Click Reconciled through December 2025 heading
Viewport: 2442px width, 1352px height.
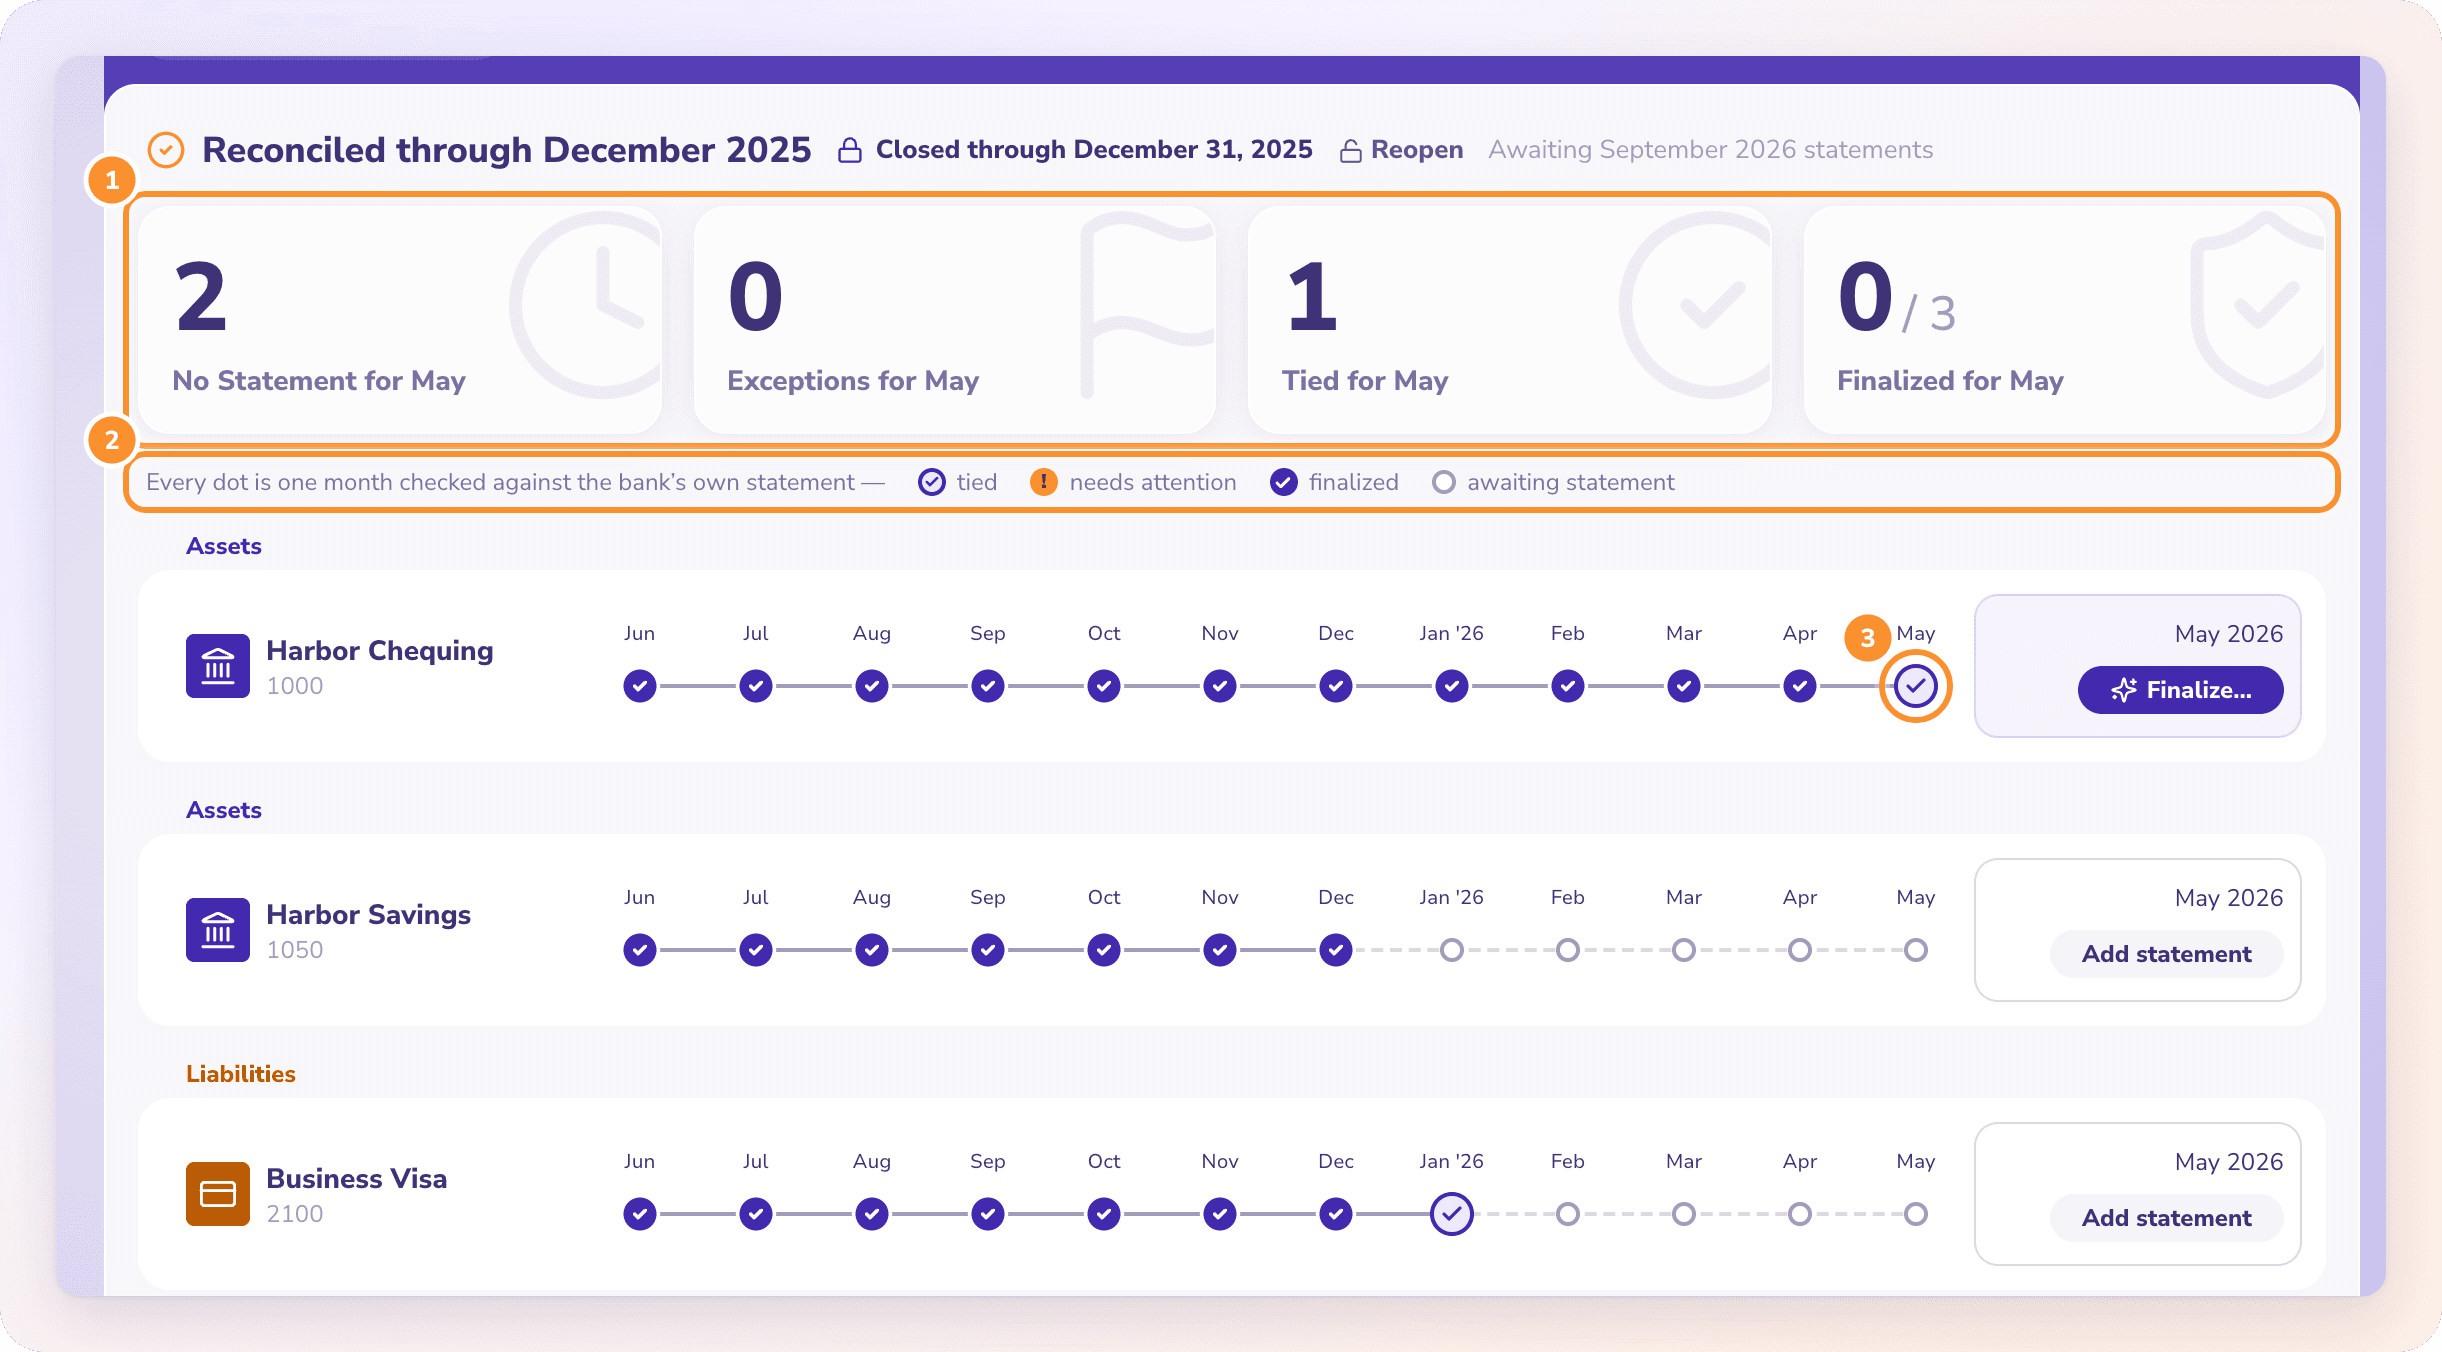(x=506, y=150)
